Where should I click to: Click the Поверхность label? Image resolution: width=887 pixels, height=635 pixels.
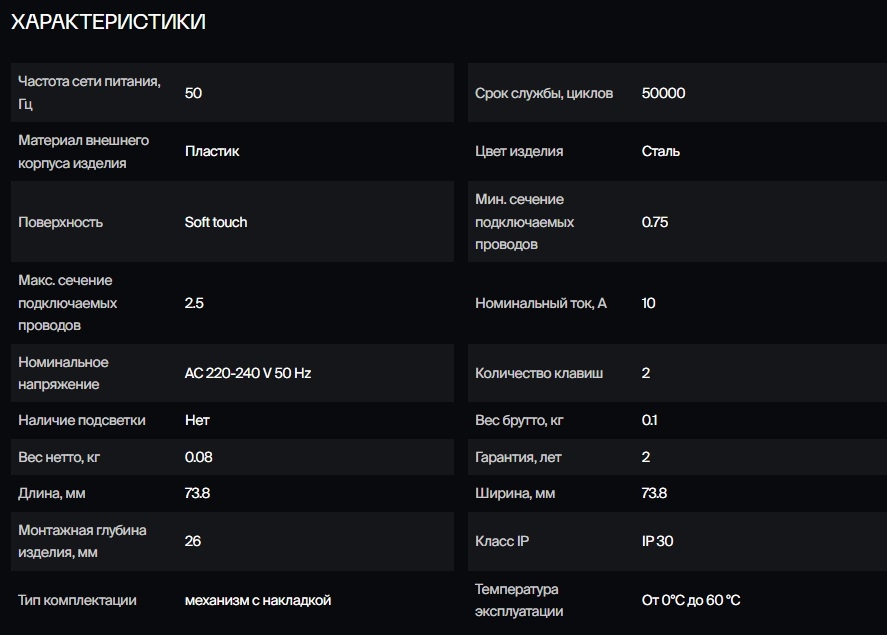click(x=60, y=222)
